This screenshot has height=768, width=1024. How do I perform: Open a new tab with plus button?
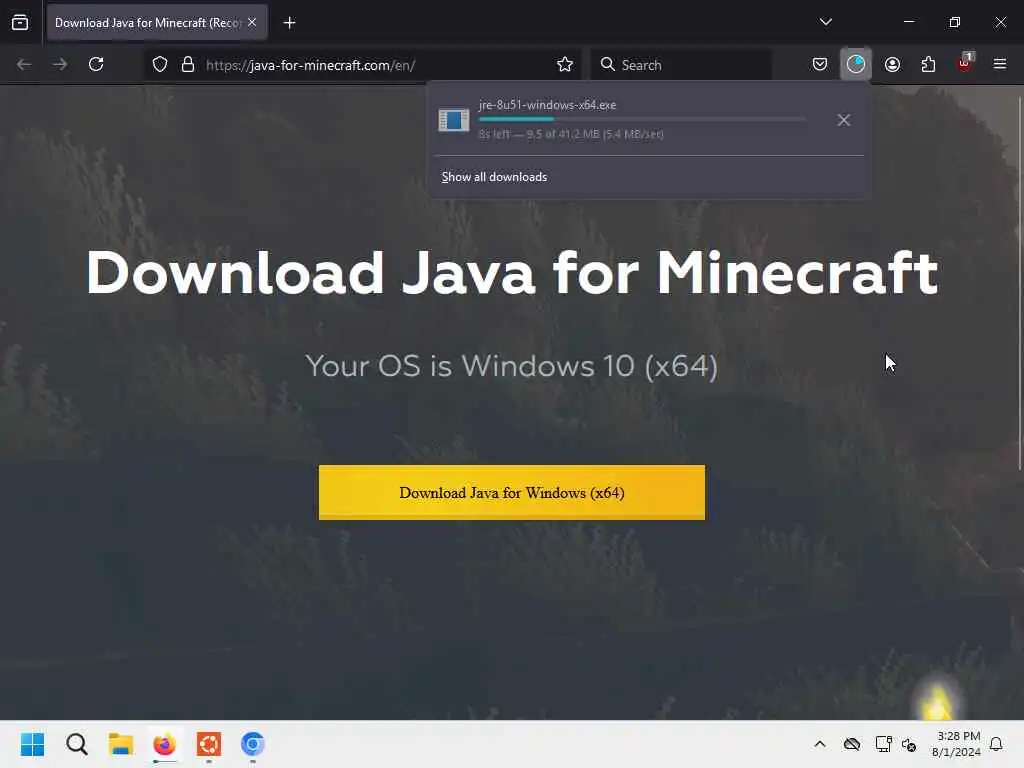[289, 23]
